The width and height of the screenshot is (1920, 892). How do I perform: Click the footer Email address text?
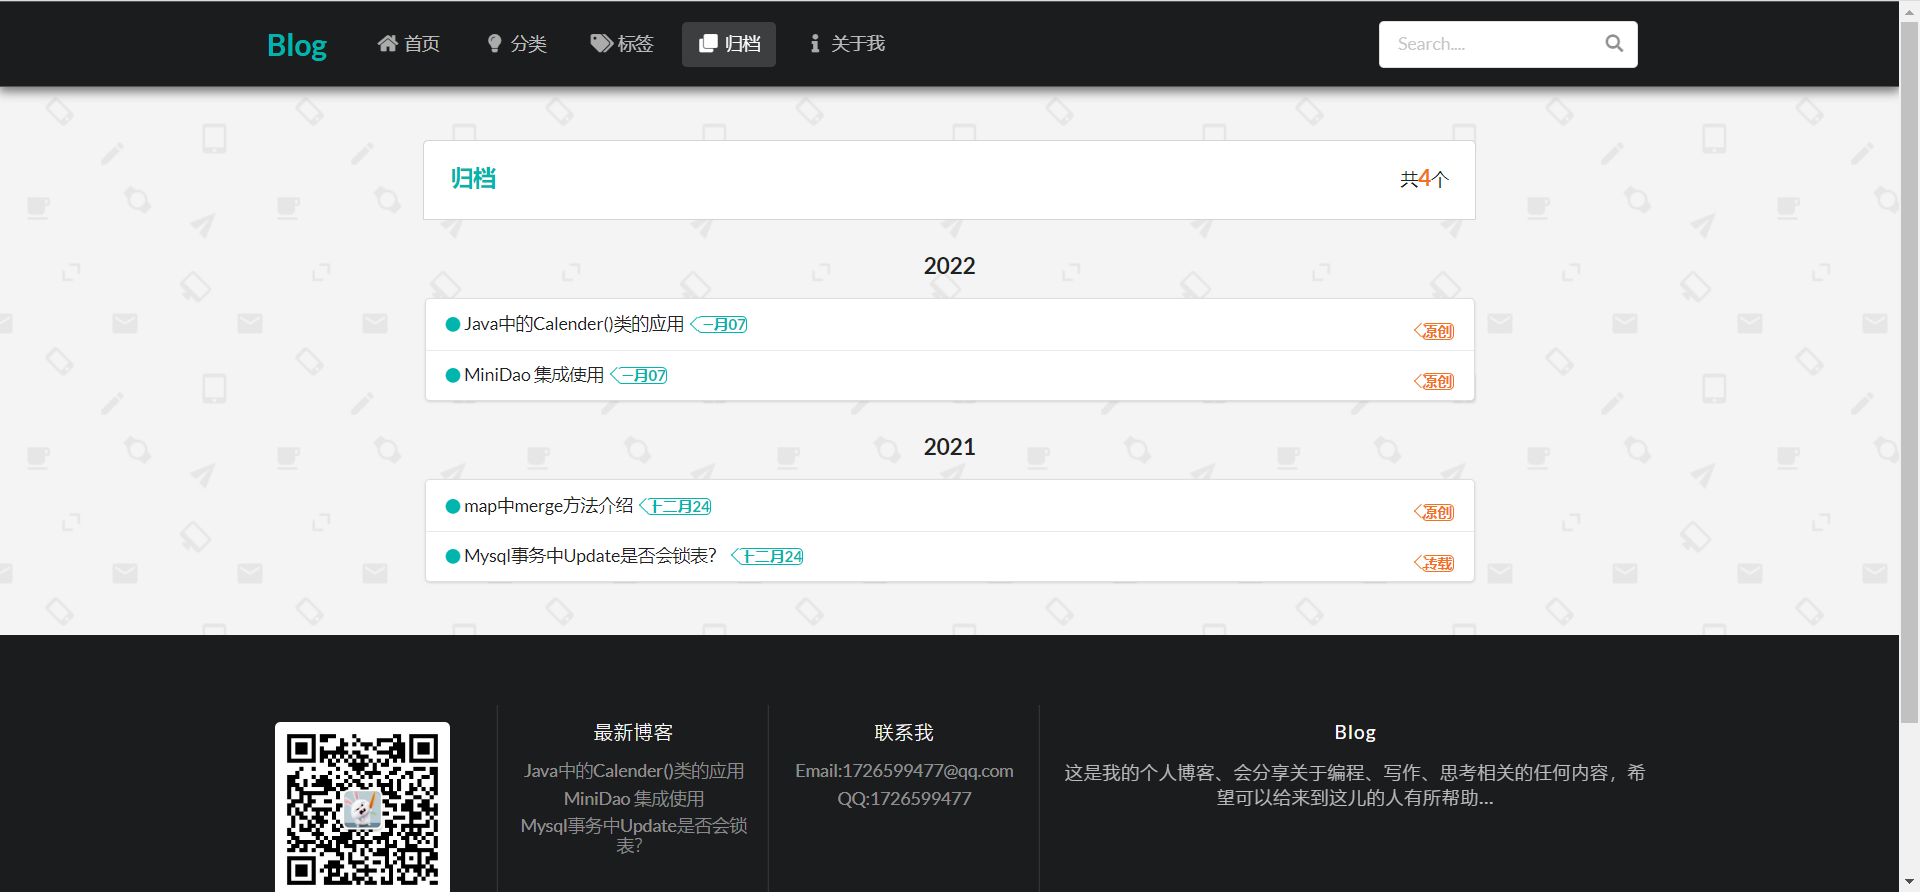(904, 771)
